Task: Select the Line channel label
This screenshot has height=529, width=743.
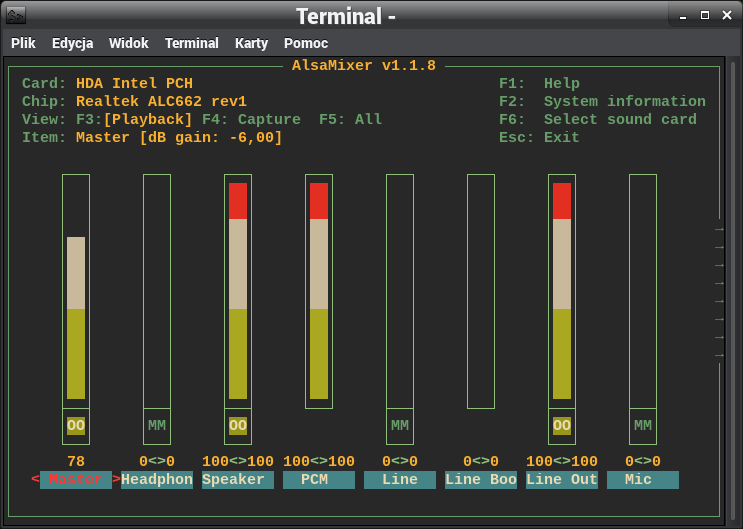Action: 400,480
